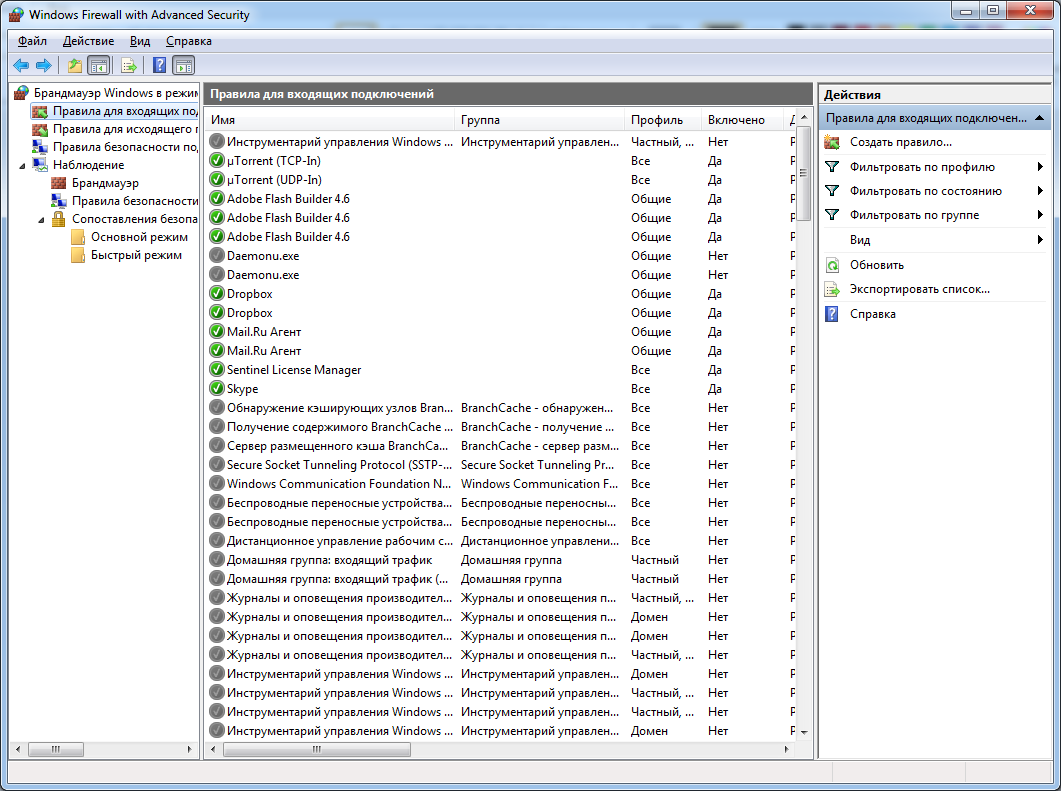Click gray status icon of first Daemonu.exe rule
Screen dimensions: 1061x791
(217, 256)
